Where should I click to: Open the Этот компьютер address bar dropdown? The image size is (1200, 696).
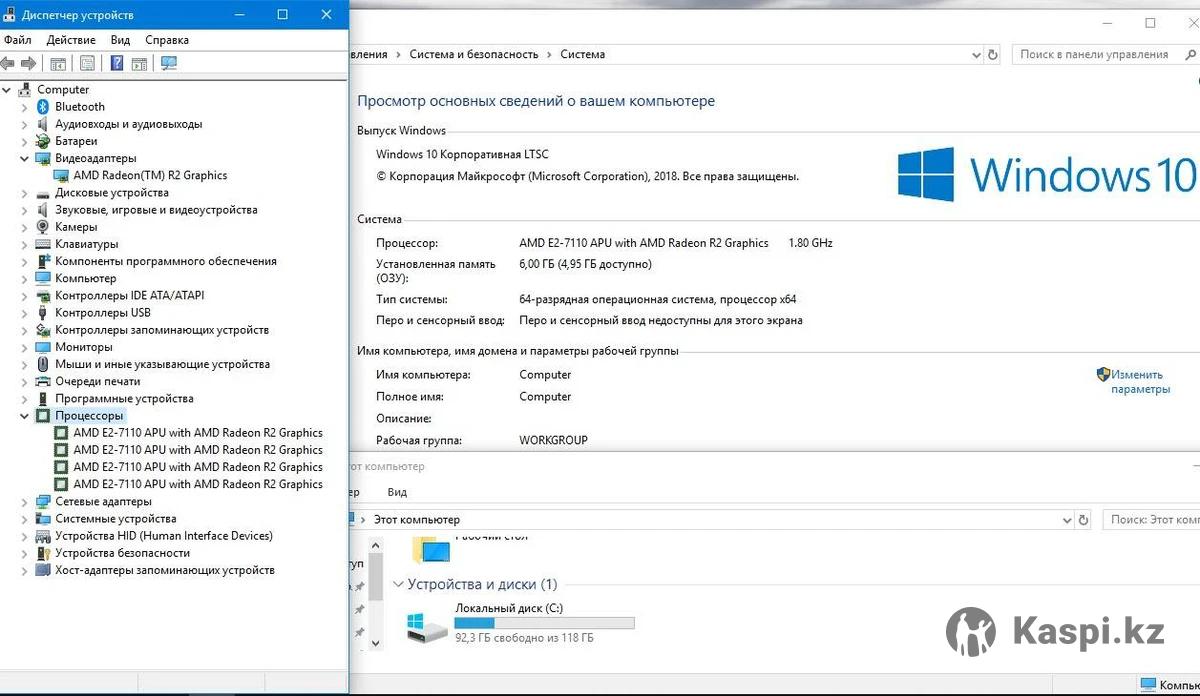click(1066, 520)
